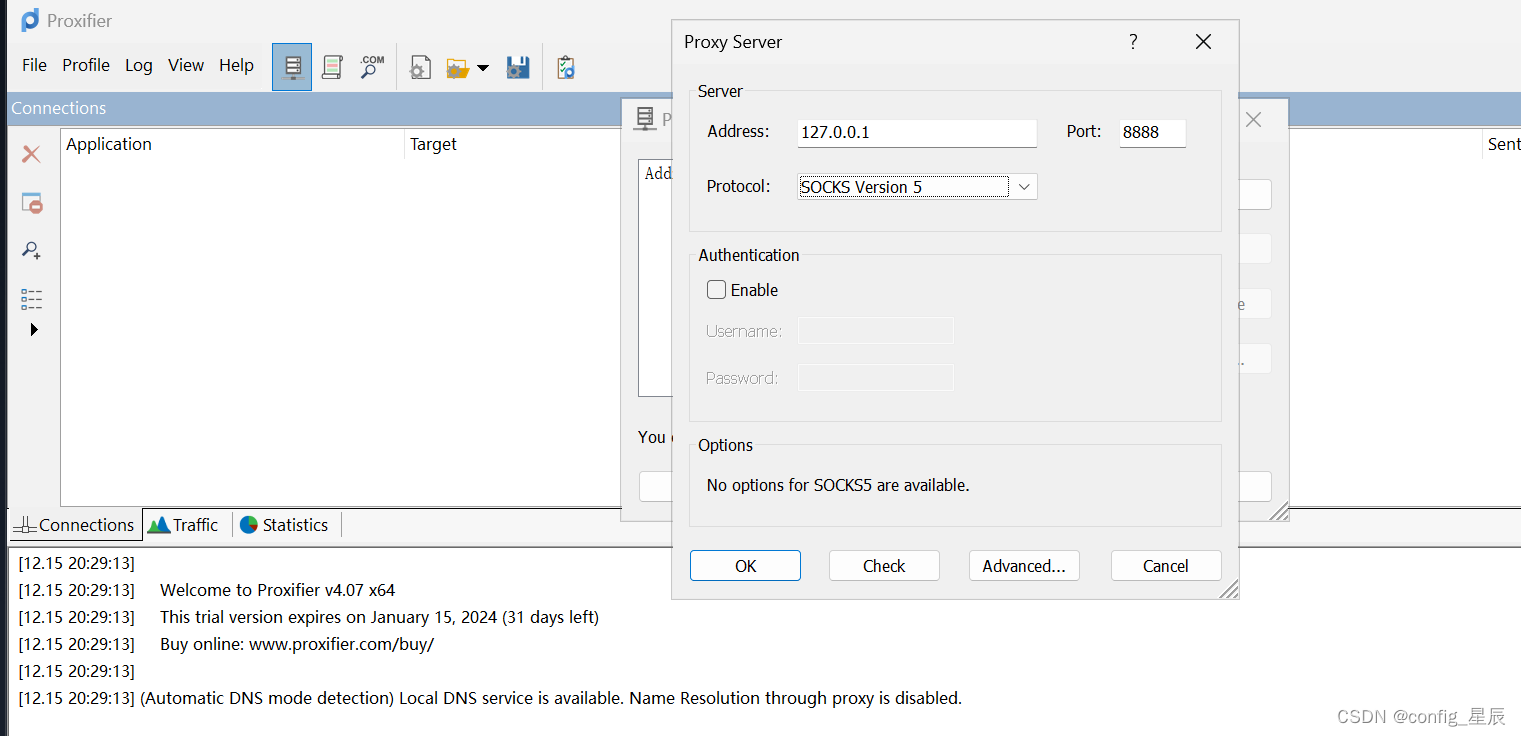Viewport: 1521px width, 736px height.
Task: Open the File menu
Action: pyautogui.click(x=34, y=65)
